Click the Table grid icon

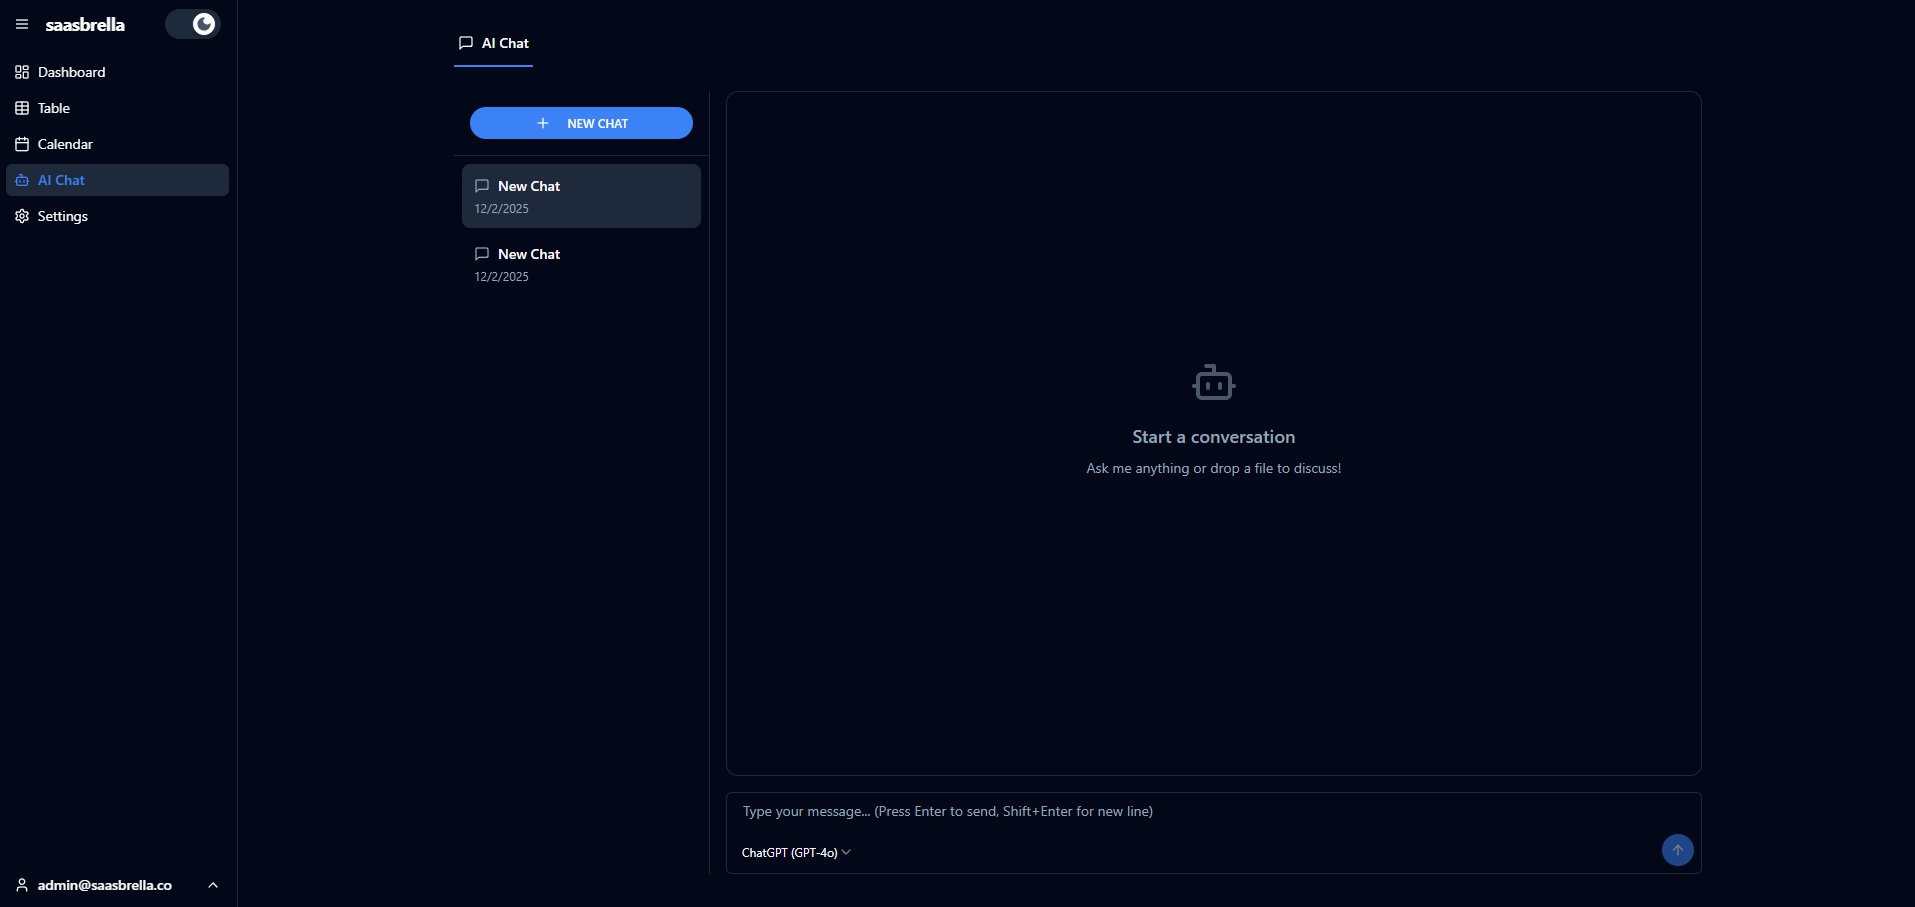click(22, 108)
